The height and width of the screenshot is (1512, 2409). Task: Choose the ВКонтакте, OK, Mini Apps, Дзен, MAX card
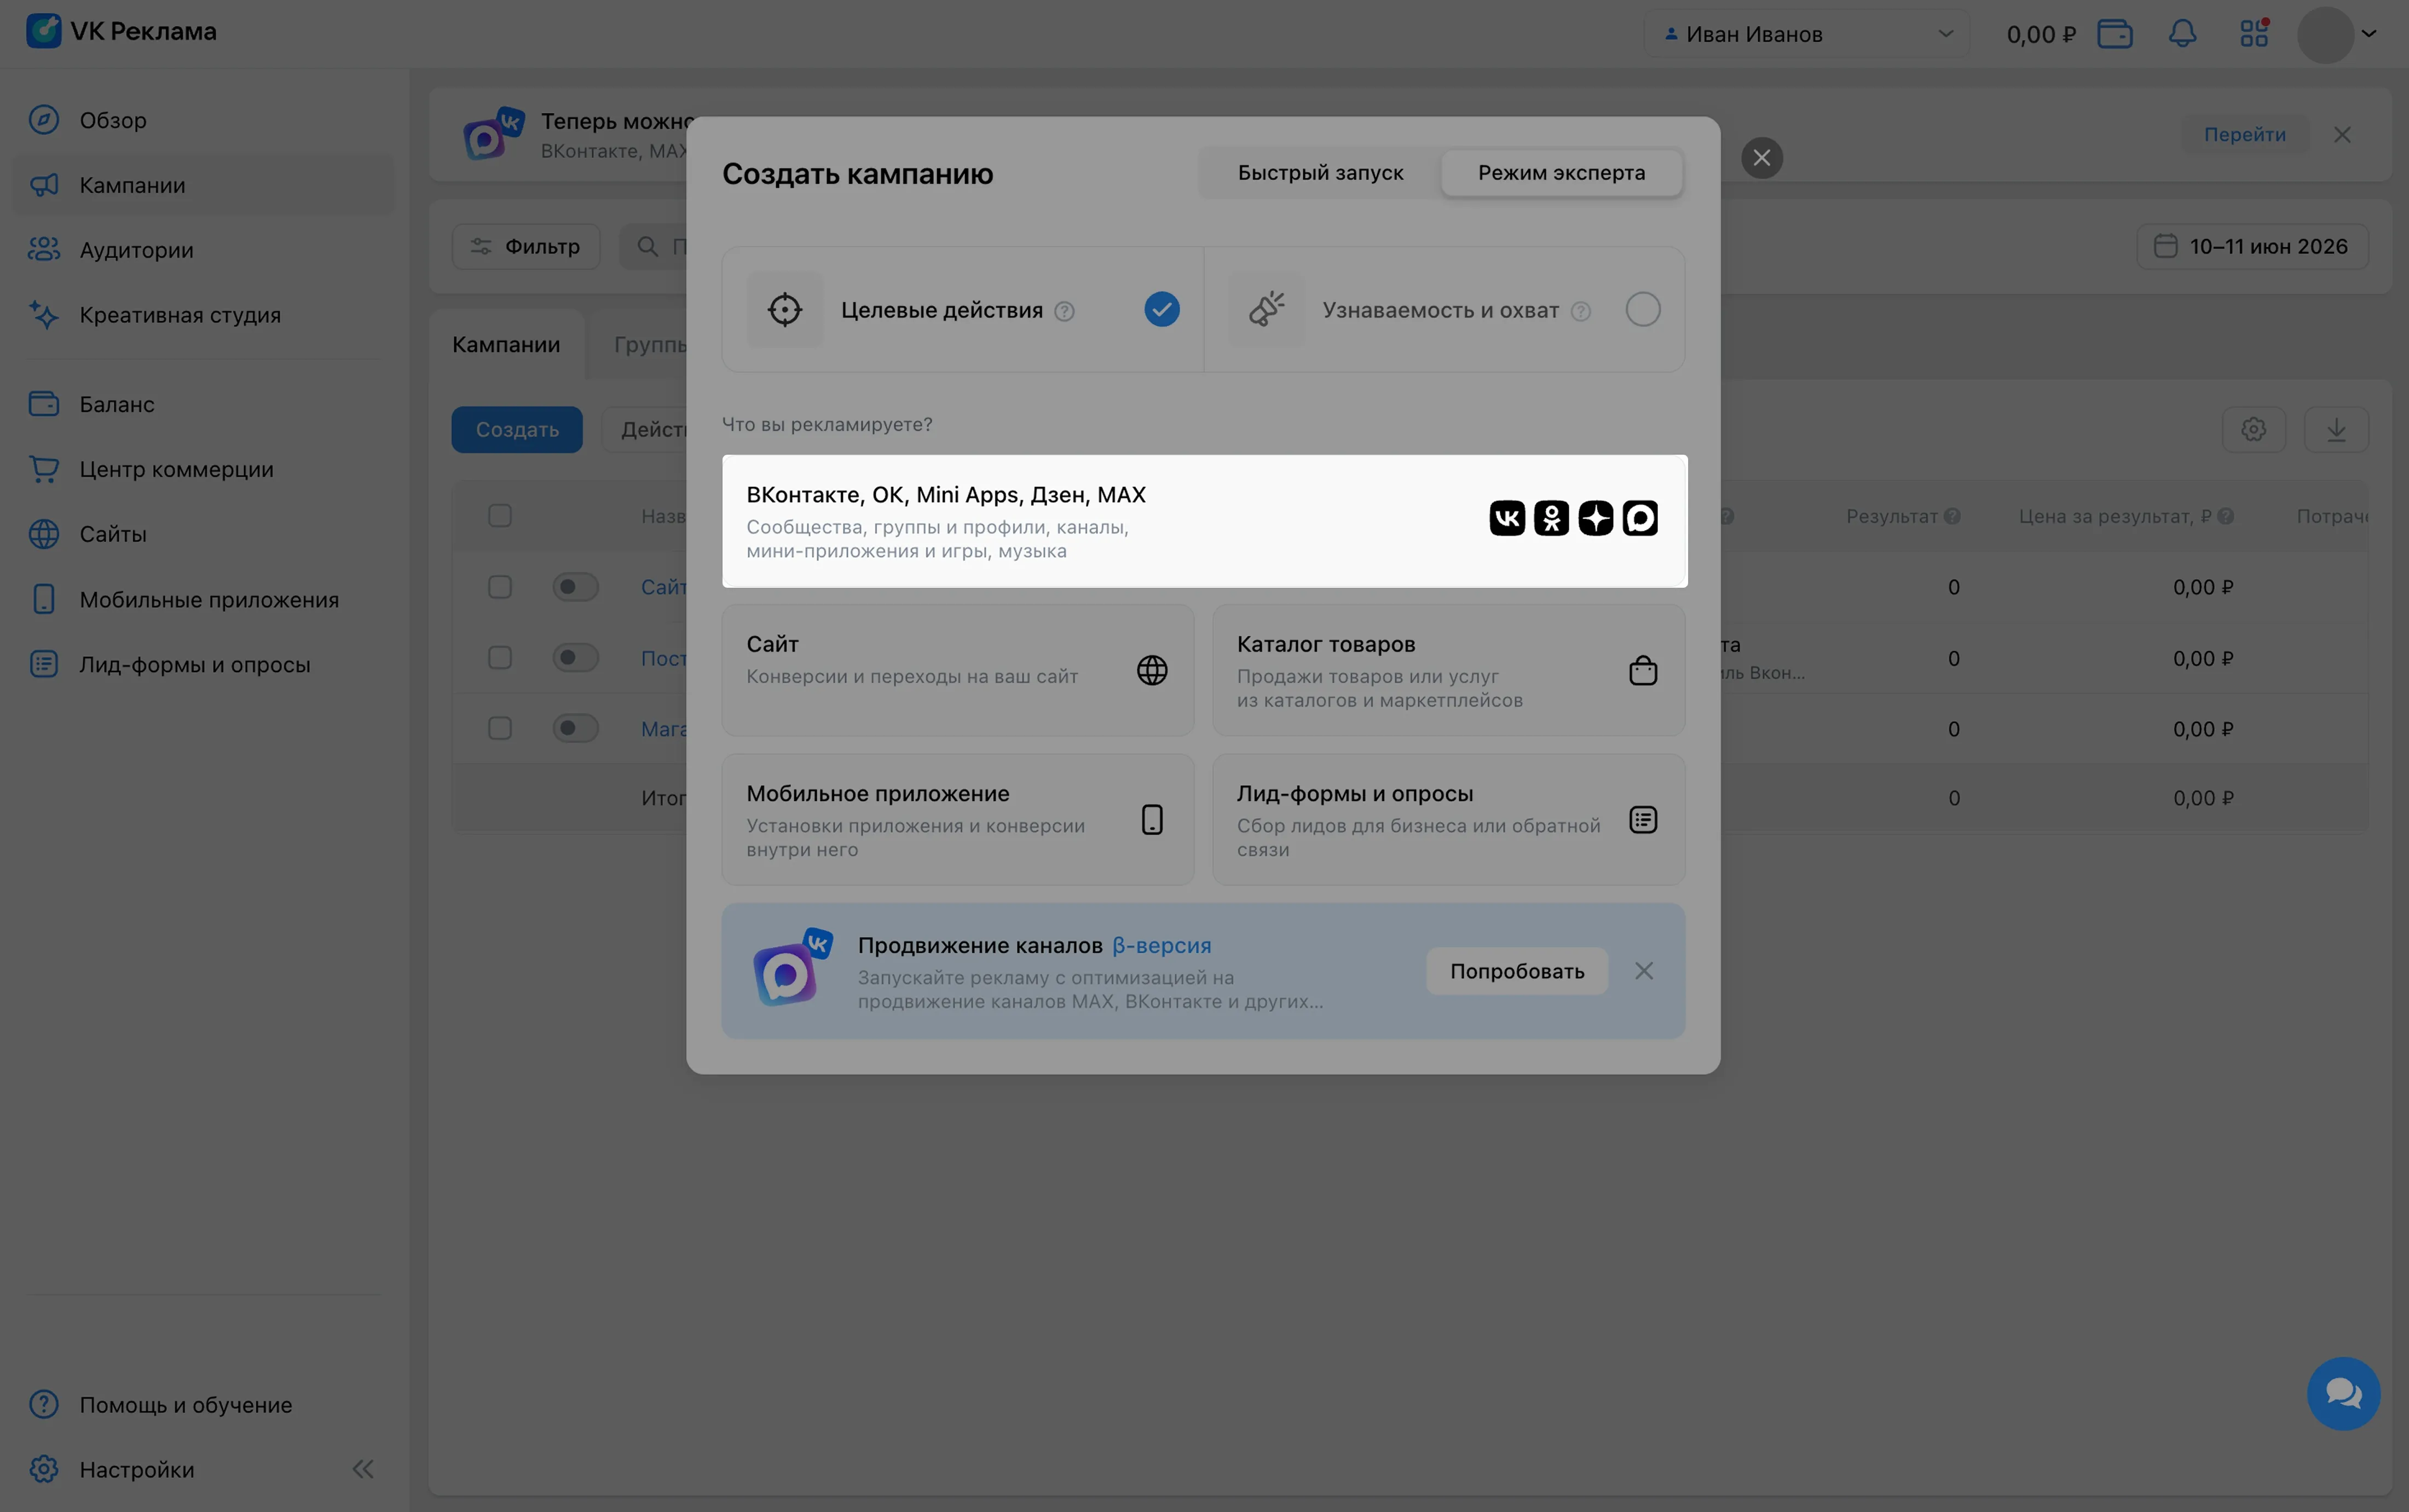1204,521
